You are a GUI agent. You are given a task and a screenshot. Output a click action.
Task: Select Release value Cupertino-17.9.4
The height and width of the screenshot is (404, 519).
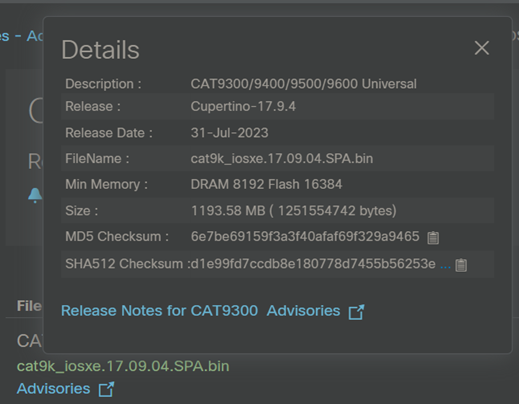pos(243,106)
